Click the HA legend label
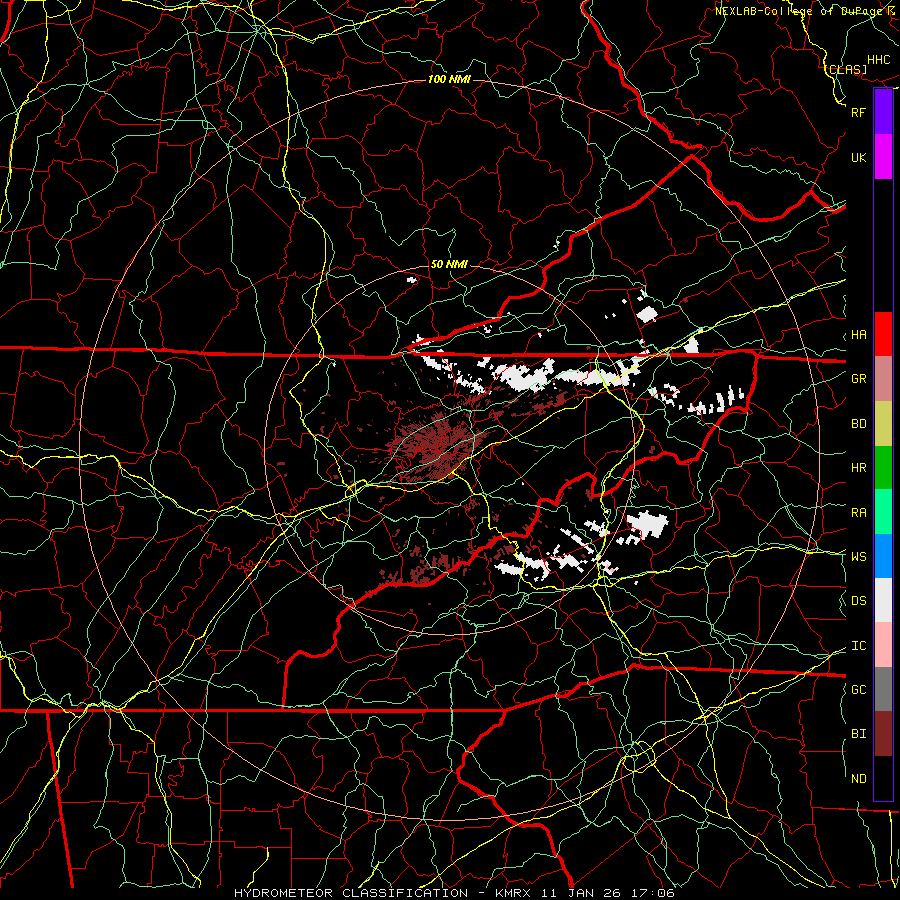The width and height of the screenshot is (900, 900). click(858, 335)
